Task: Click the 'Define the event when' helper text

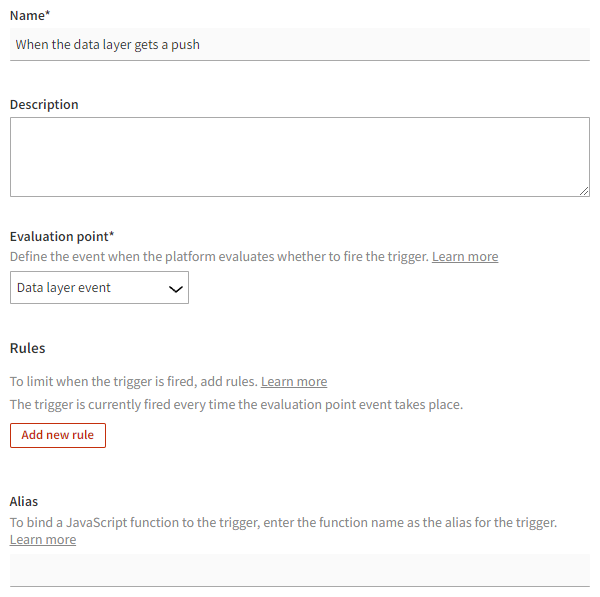Action: coord(219,257)
